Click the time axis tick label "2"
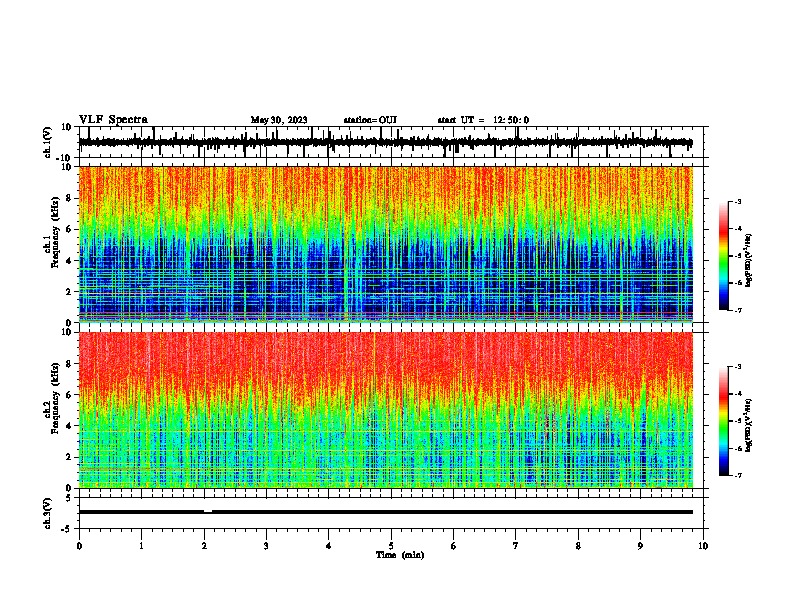Screen dimensions: 792x612 (204, 546)
